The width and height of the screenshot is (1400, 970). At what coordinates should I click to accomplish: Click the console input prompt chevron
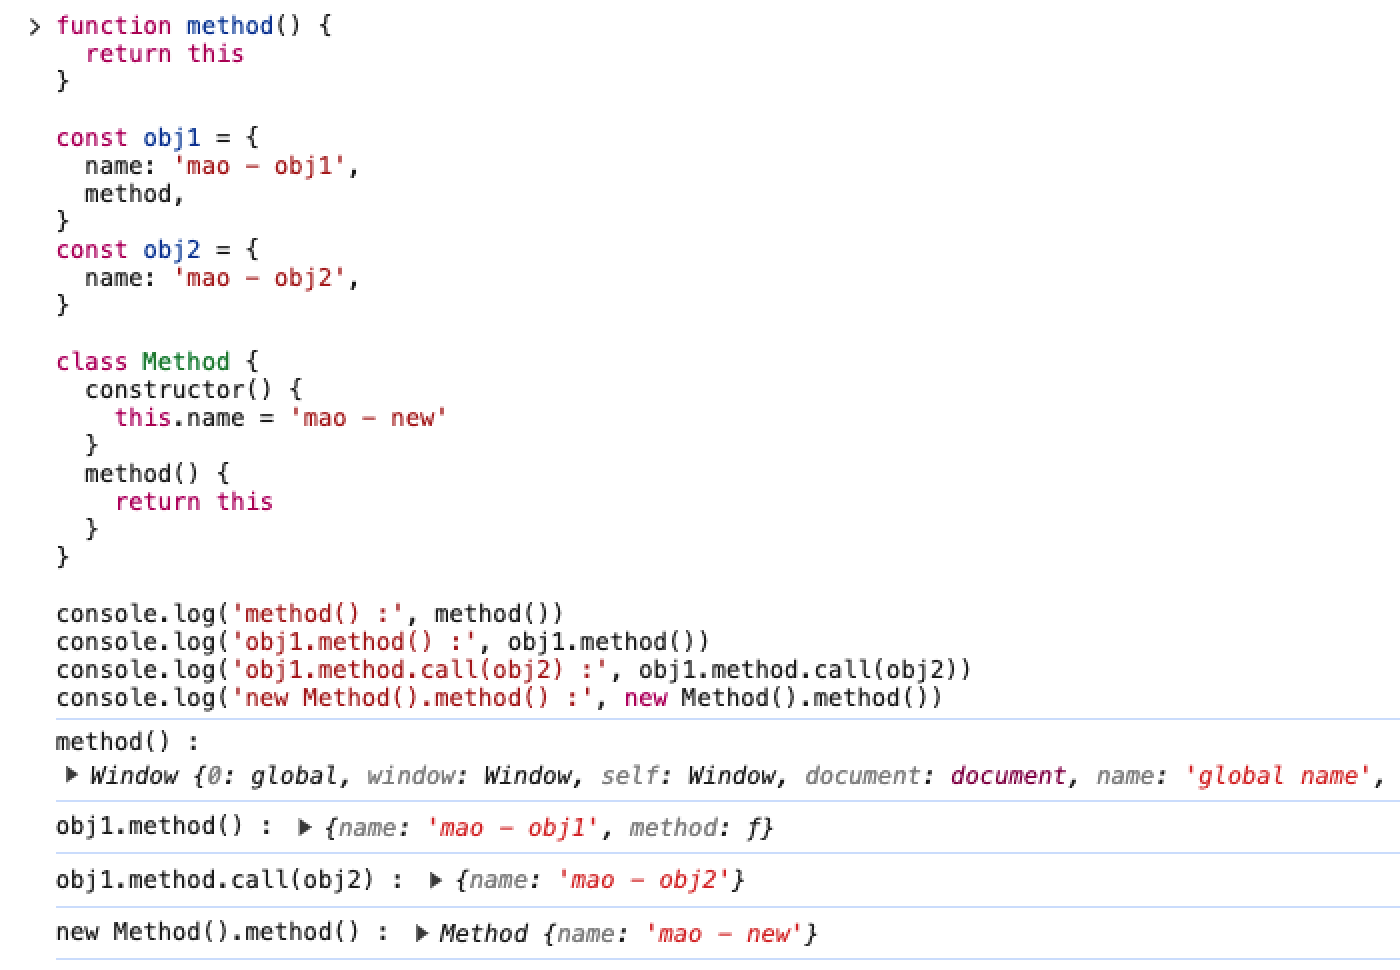click(x=35, y=27)
